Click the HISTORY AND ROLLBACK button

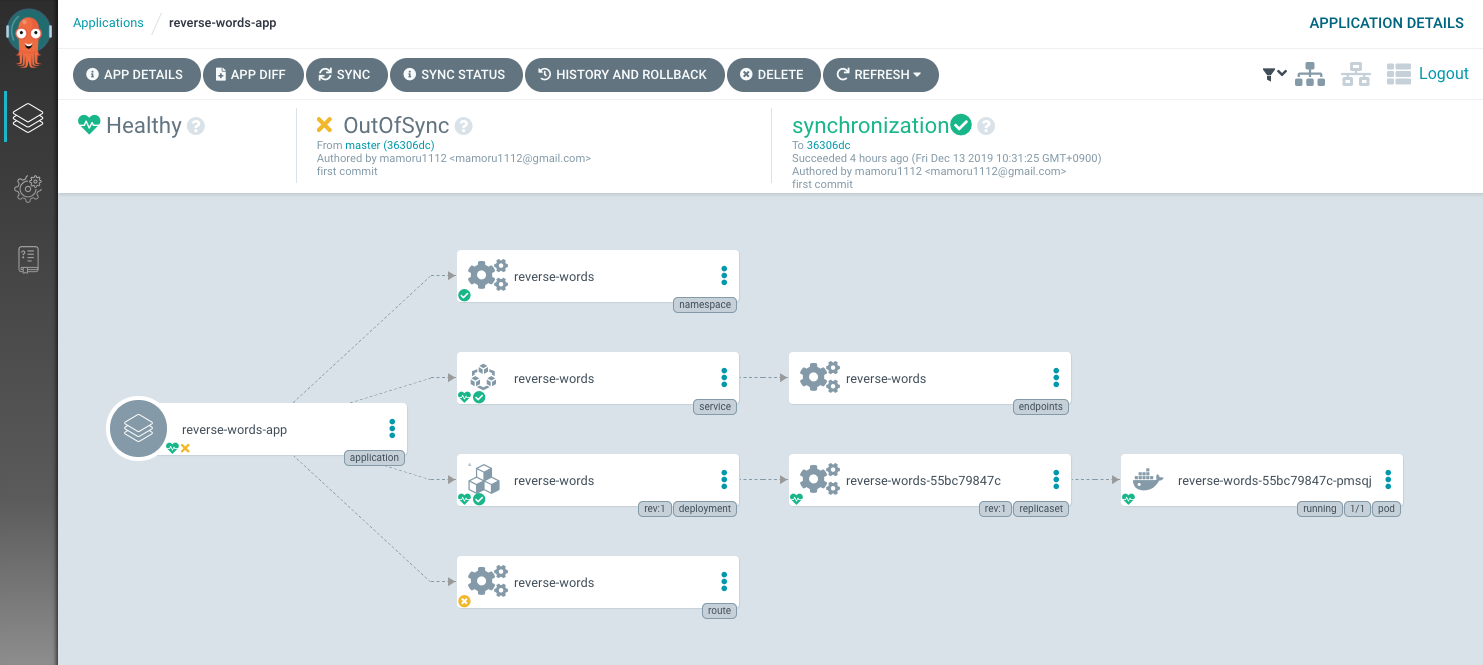624,74
